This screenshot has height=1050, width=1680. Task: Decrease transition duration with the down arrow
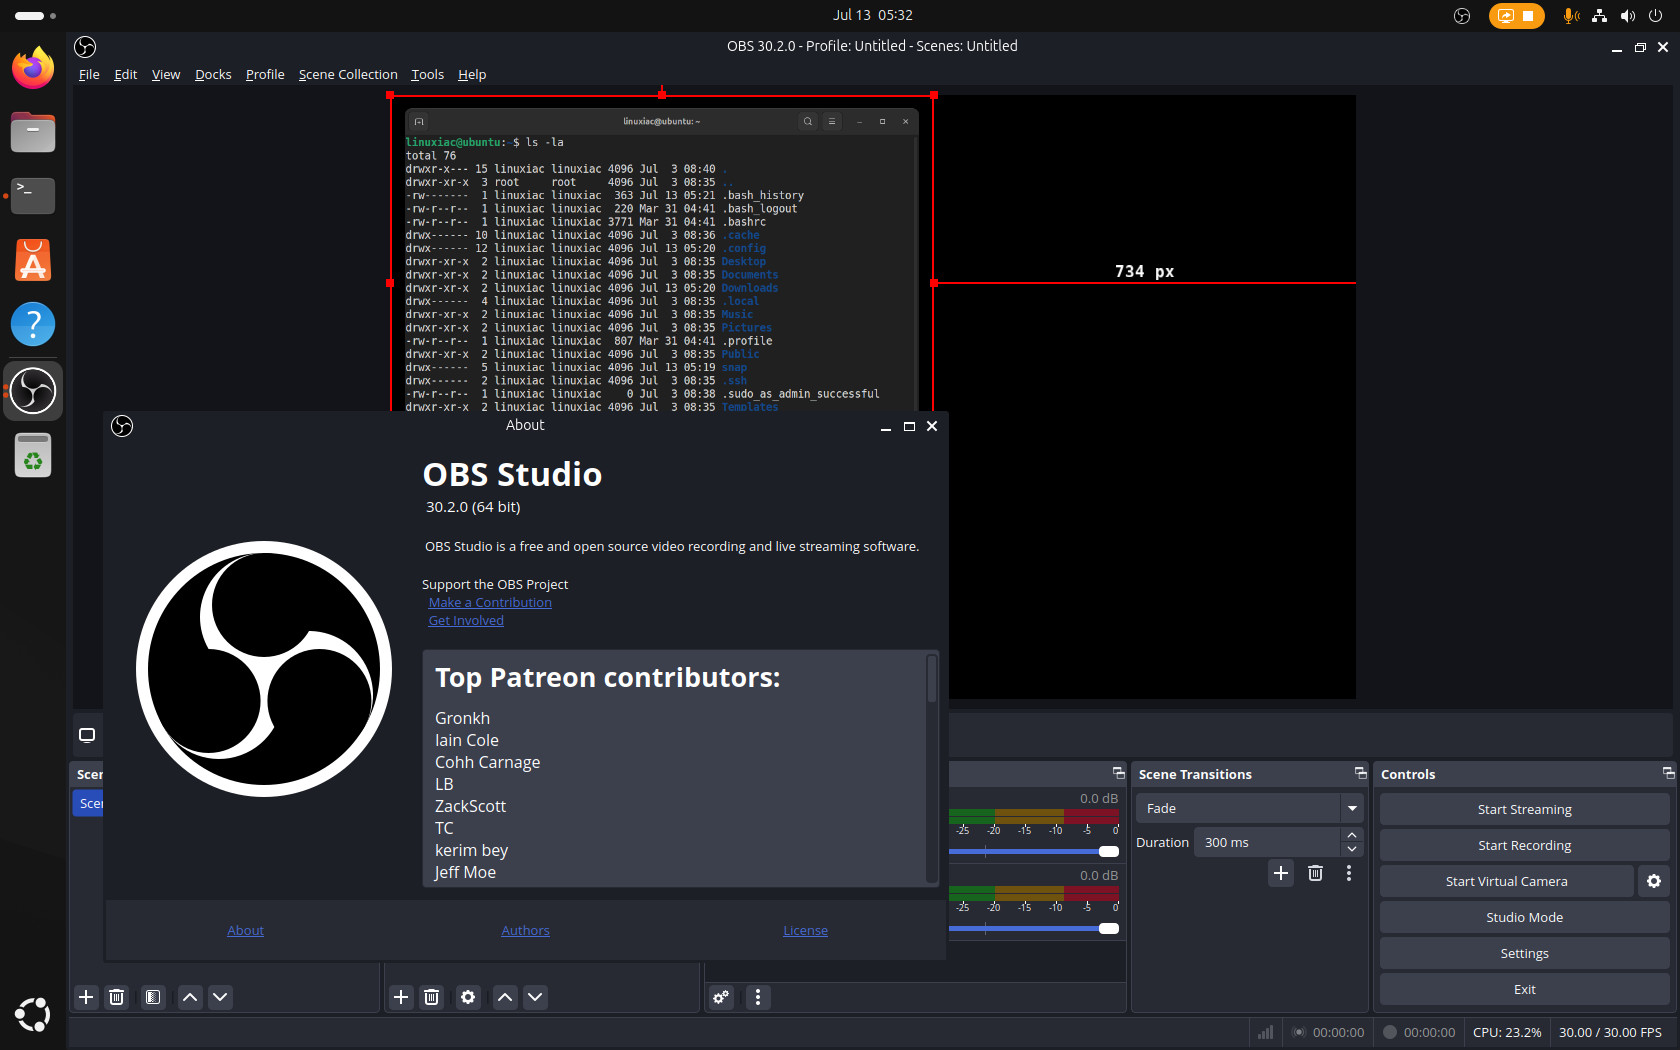point(1352,849)
